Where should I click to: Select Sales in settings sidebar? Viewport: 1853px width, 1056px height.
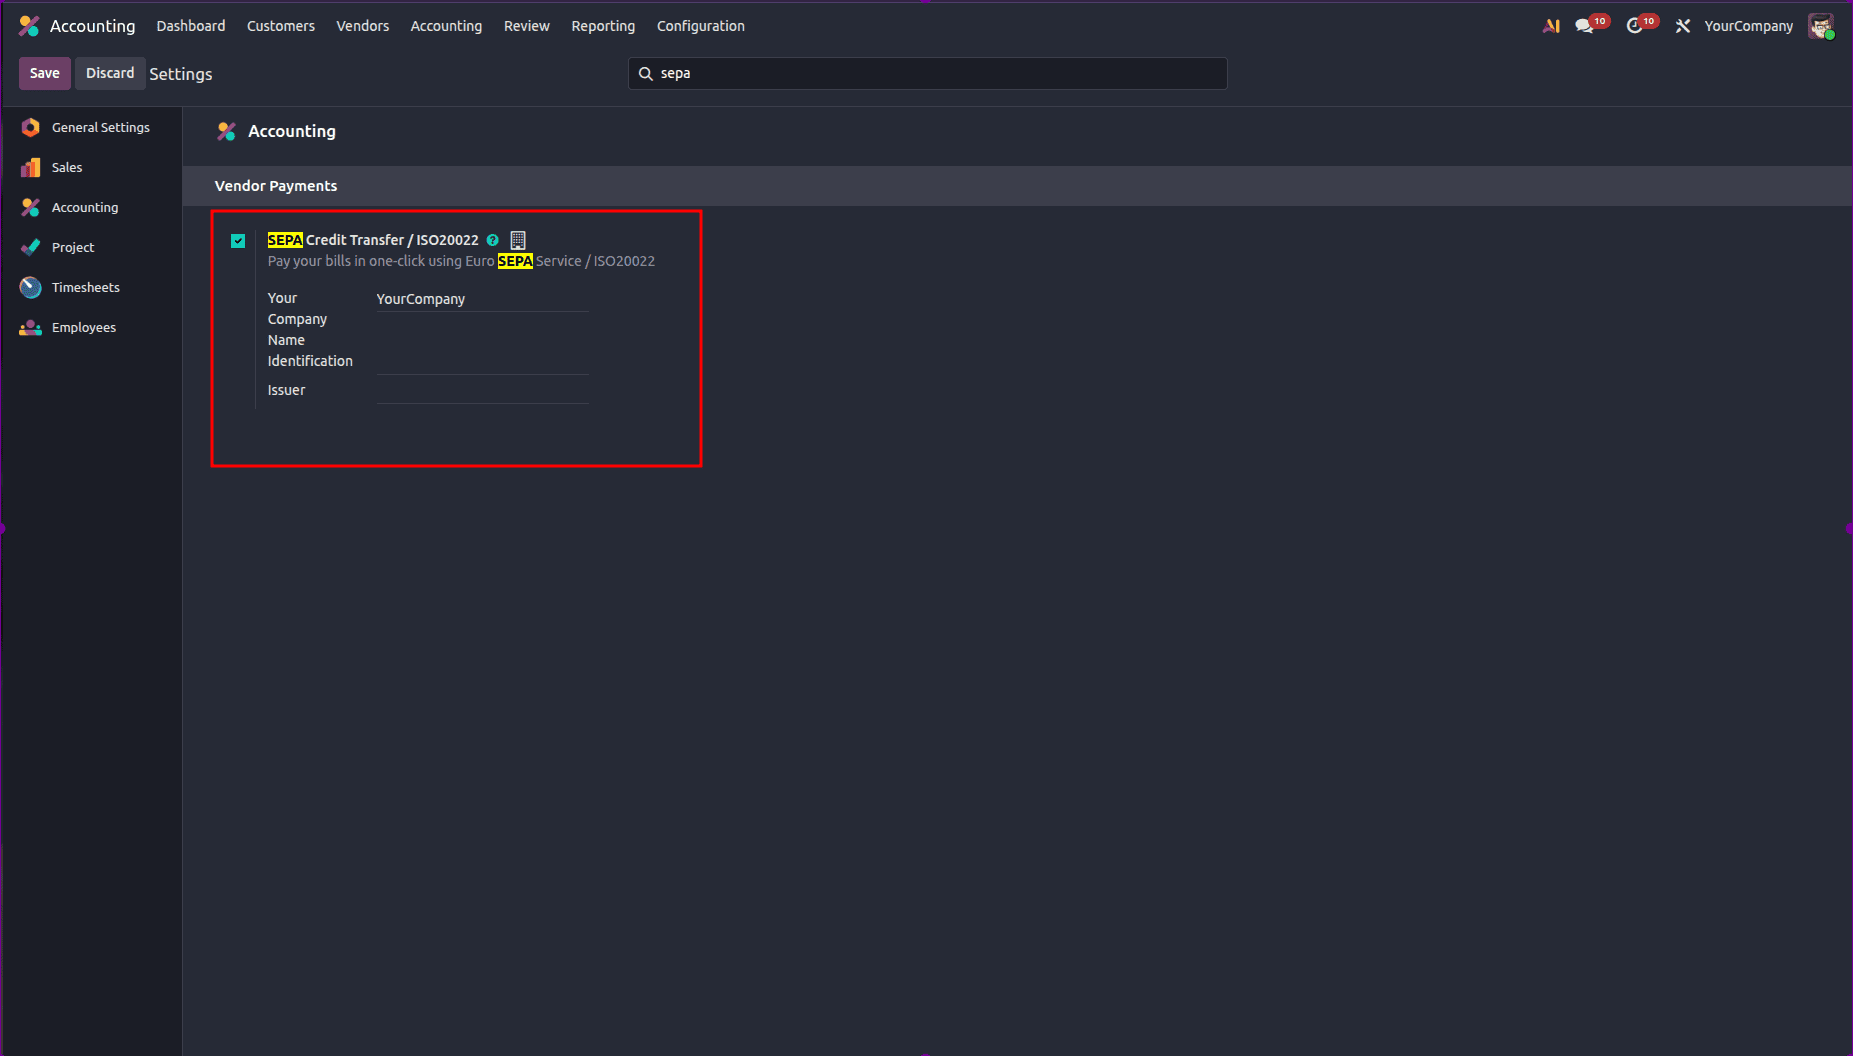92,167
